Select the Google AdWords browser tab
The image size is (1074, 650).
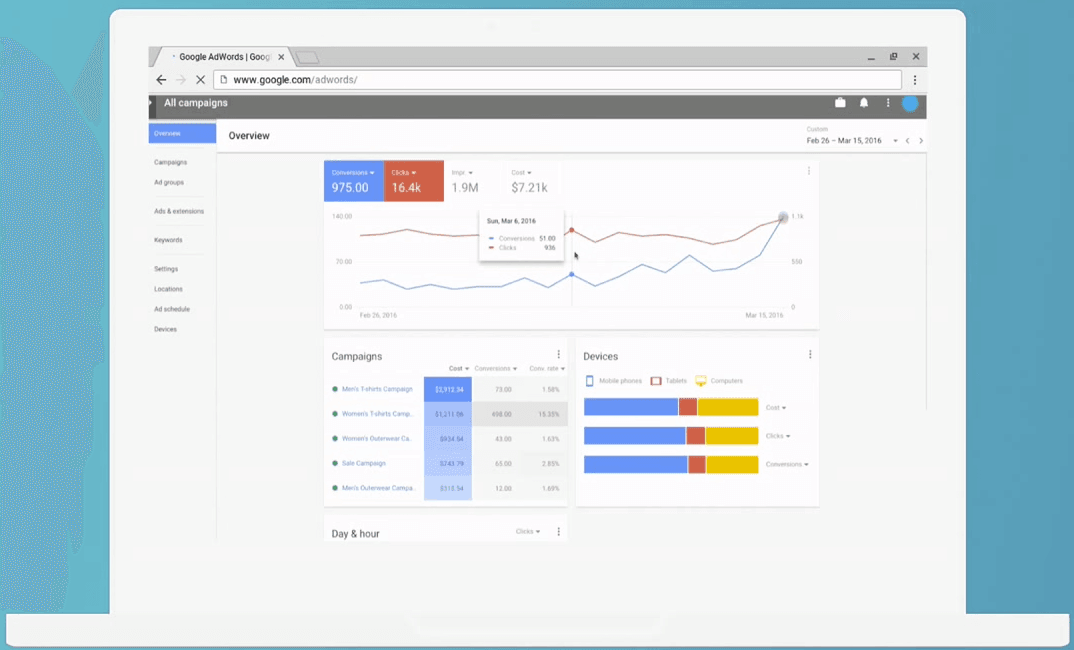tap(224, 57)
